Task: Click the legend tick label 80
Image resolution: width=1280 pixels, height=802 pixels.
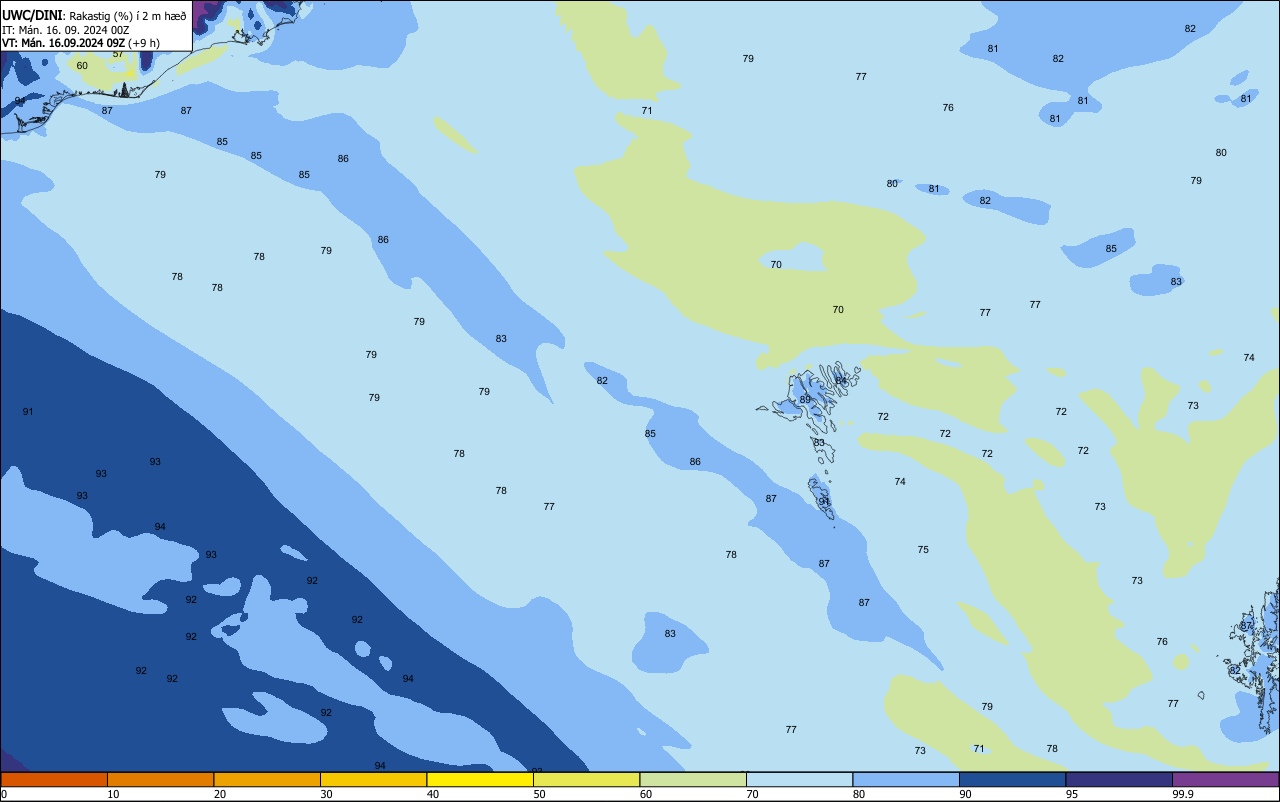Action: click(x=858, y=794)
